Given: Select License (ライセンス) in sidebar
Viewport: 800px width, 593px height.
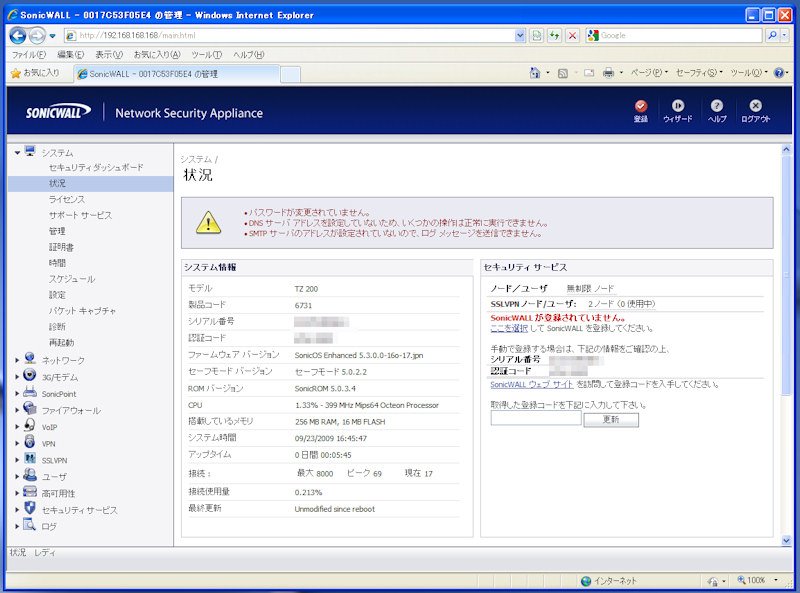Looking at the screenshot, I should 67,200.
